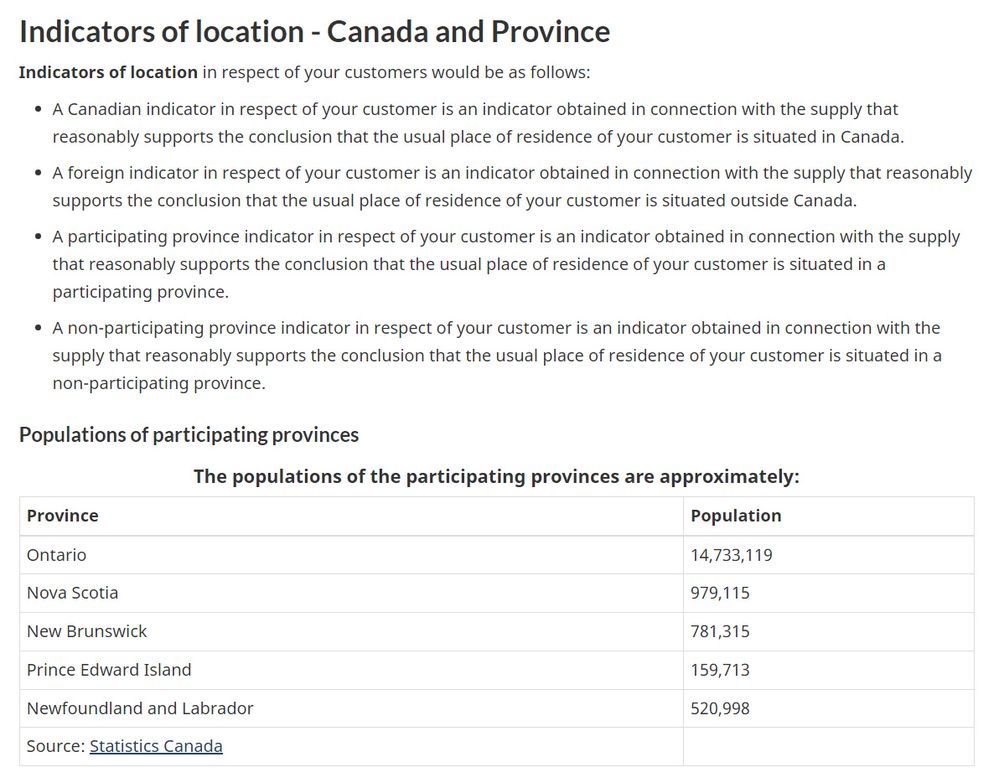
Task: Click New Brunswick's population value 781,315
Action: (x=720, y=631)
